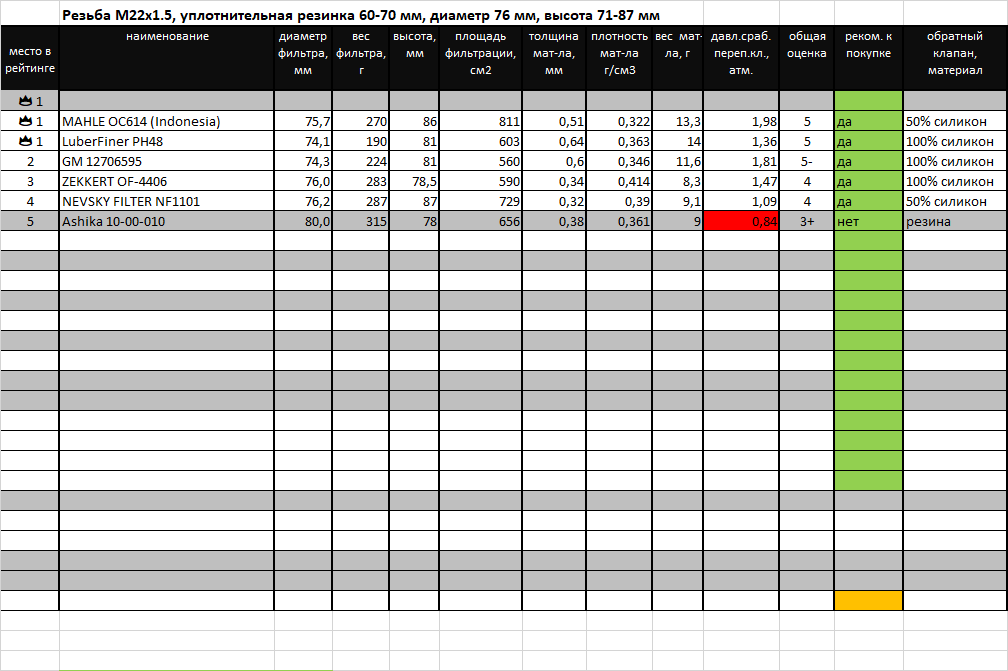The width and height of the screenshot is (1008, 671).
Task: Click rank "2" beside GM 12706595
Action: click(x=30, y=161)
